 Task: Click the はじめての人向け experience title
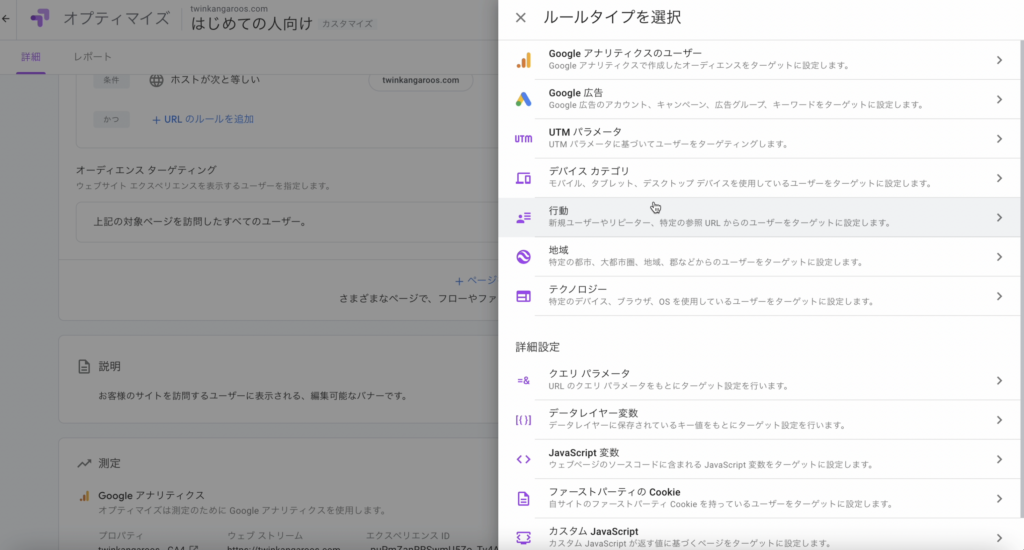coord(252,24)
